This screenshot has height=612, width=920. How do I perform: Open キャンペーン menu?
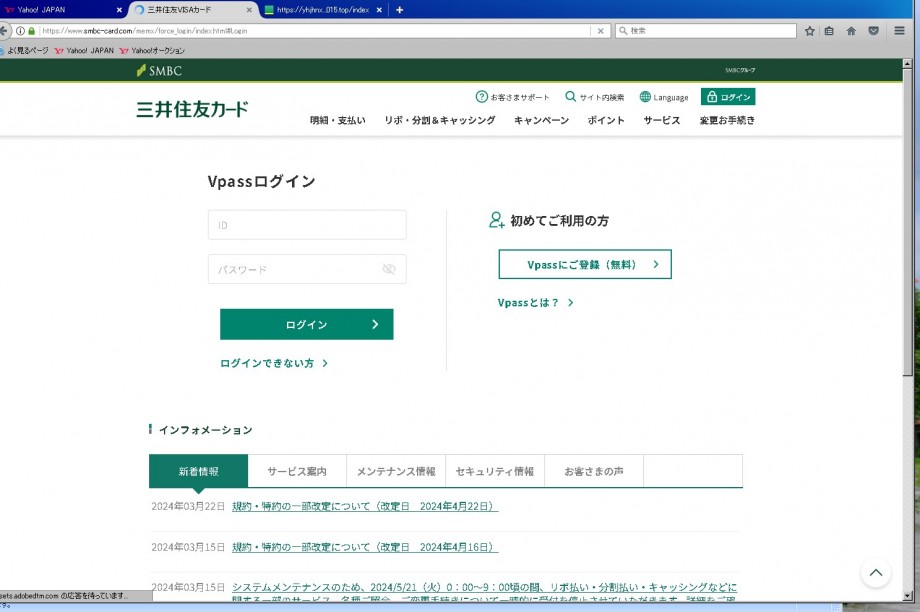click(x=542, y=120)
